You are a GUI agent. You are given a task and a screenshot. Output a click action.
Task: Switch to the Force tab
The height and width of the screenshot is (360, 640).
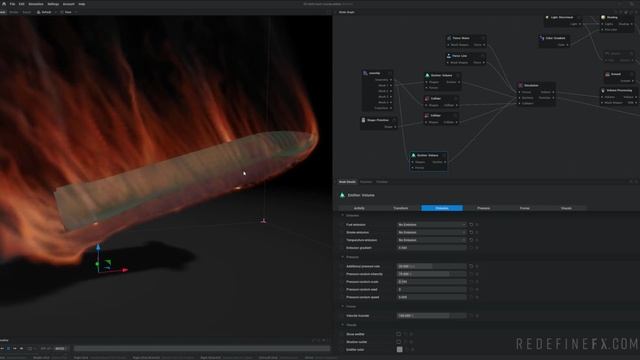(525, 208)
